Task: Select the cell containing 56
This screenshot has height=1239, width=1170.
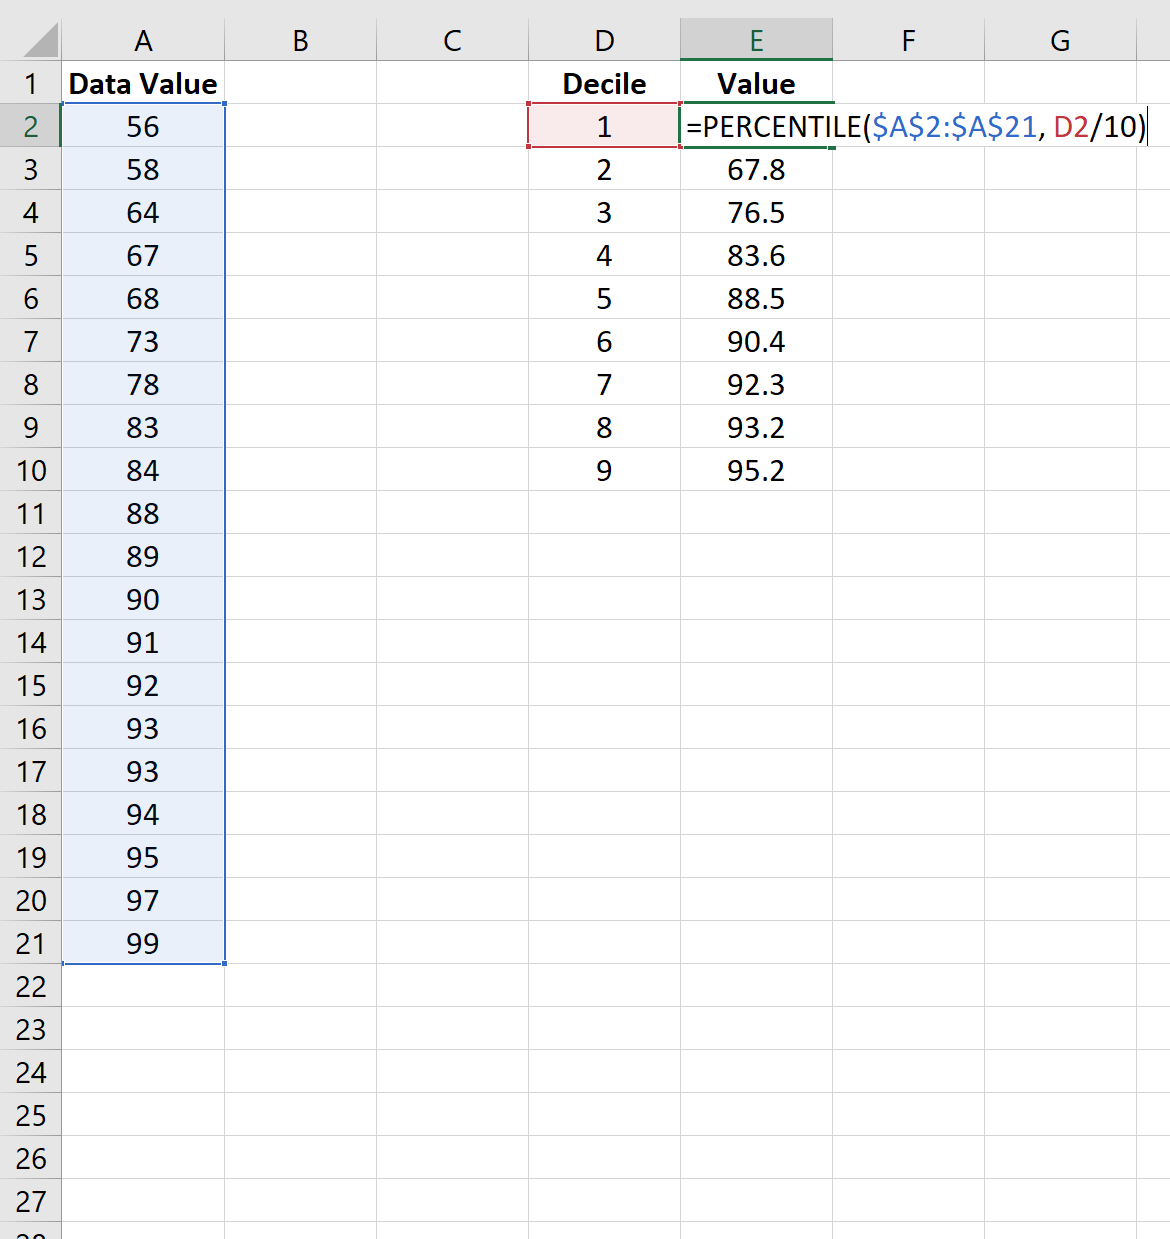Action: point(143,126)
